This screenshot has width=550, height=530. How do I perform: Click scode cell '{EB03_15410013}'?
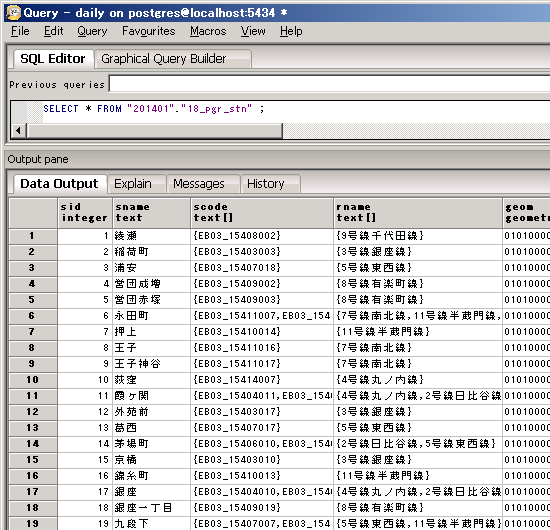click(x=262, y=476)
